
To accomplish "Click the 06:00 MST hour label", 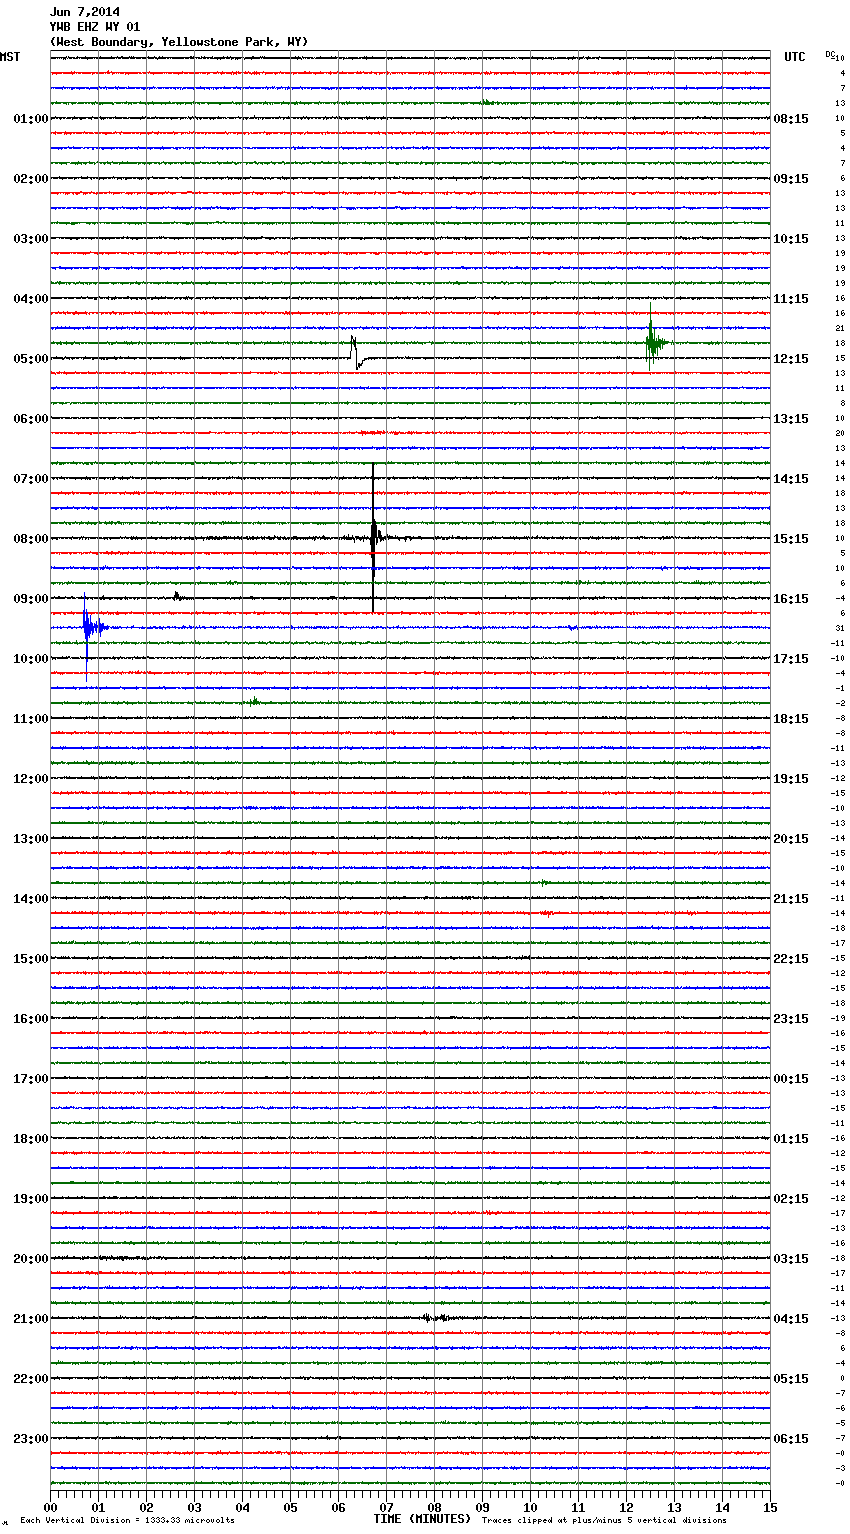I will (31, 419).
